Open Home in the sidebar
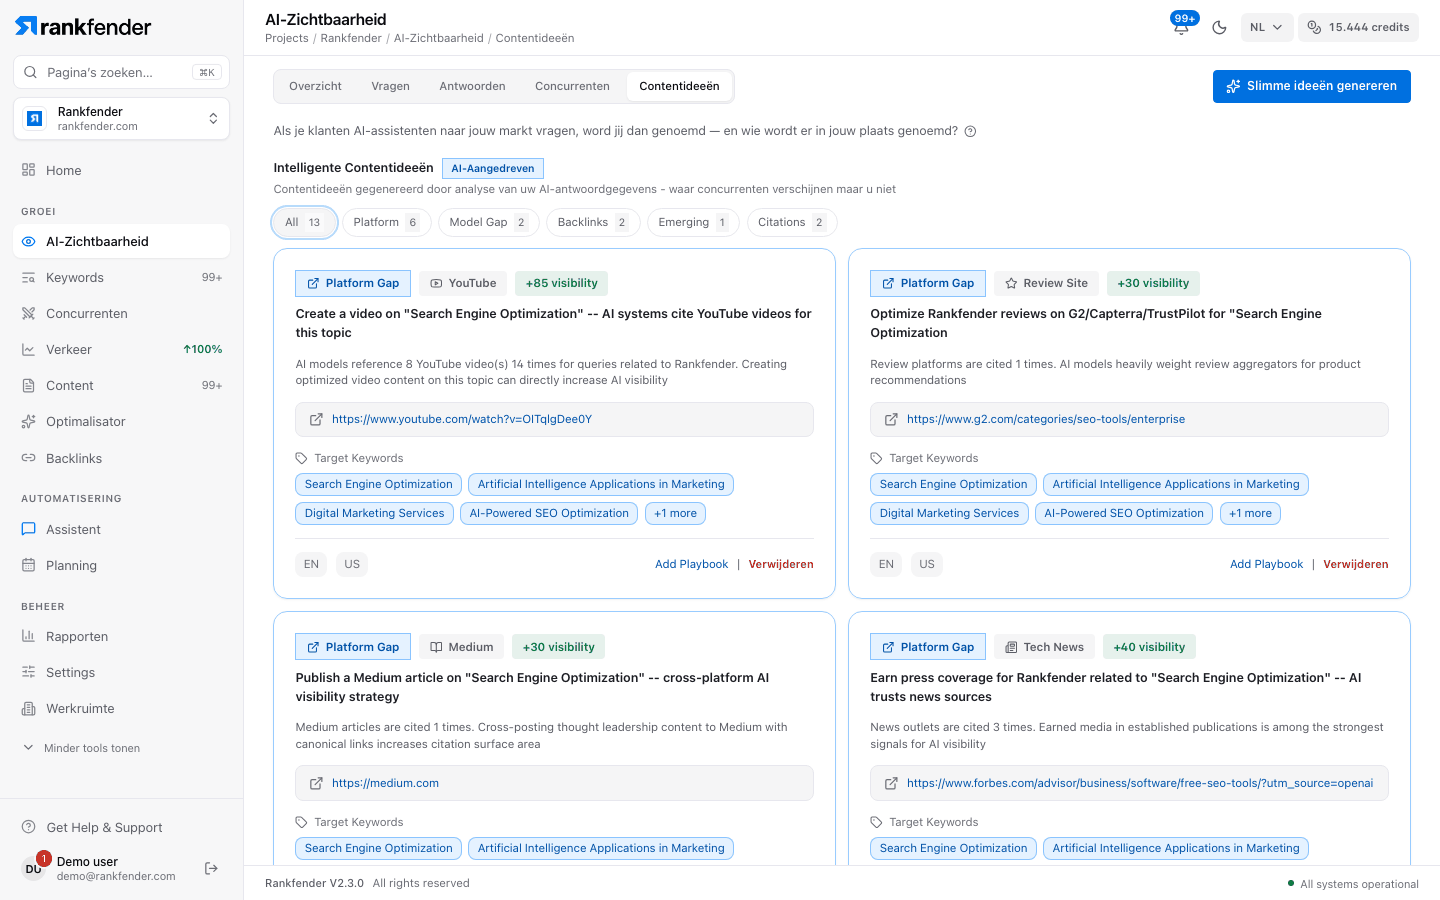Screen dimensions: 1440x900 point(121,170)
